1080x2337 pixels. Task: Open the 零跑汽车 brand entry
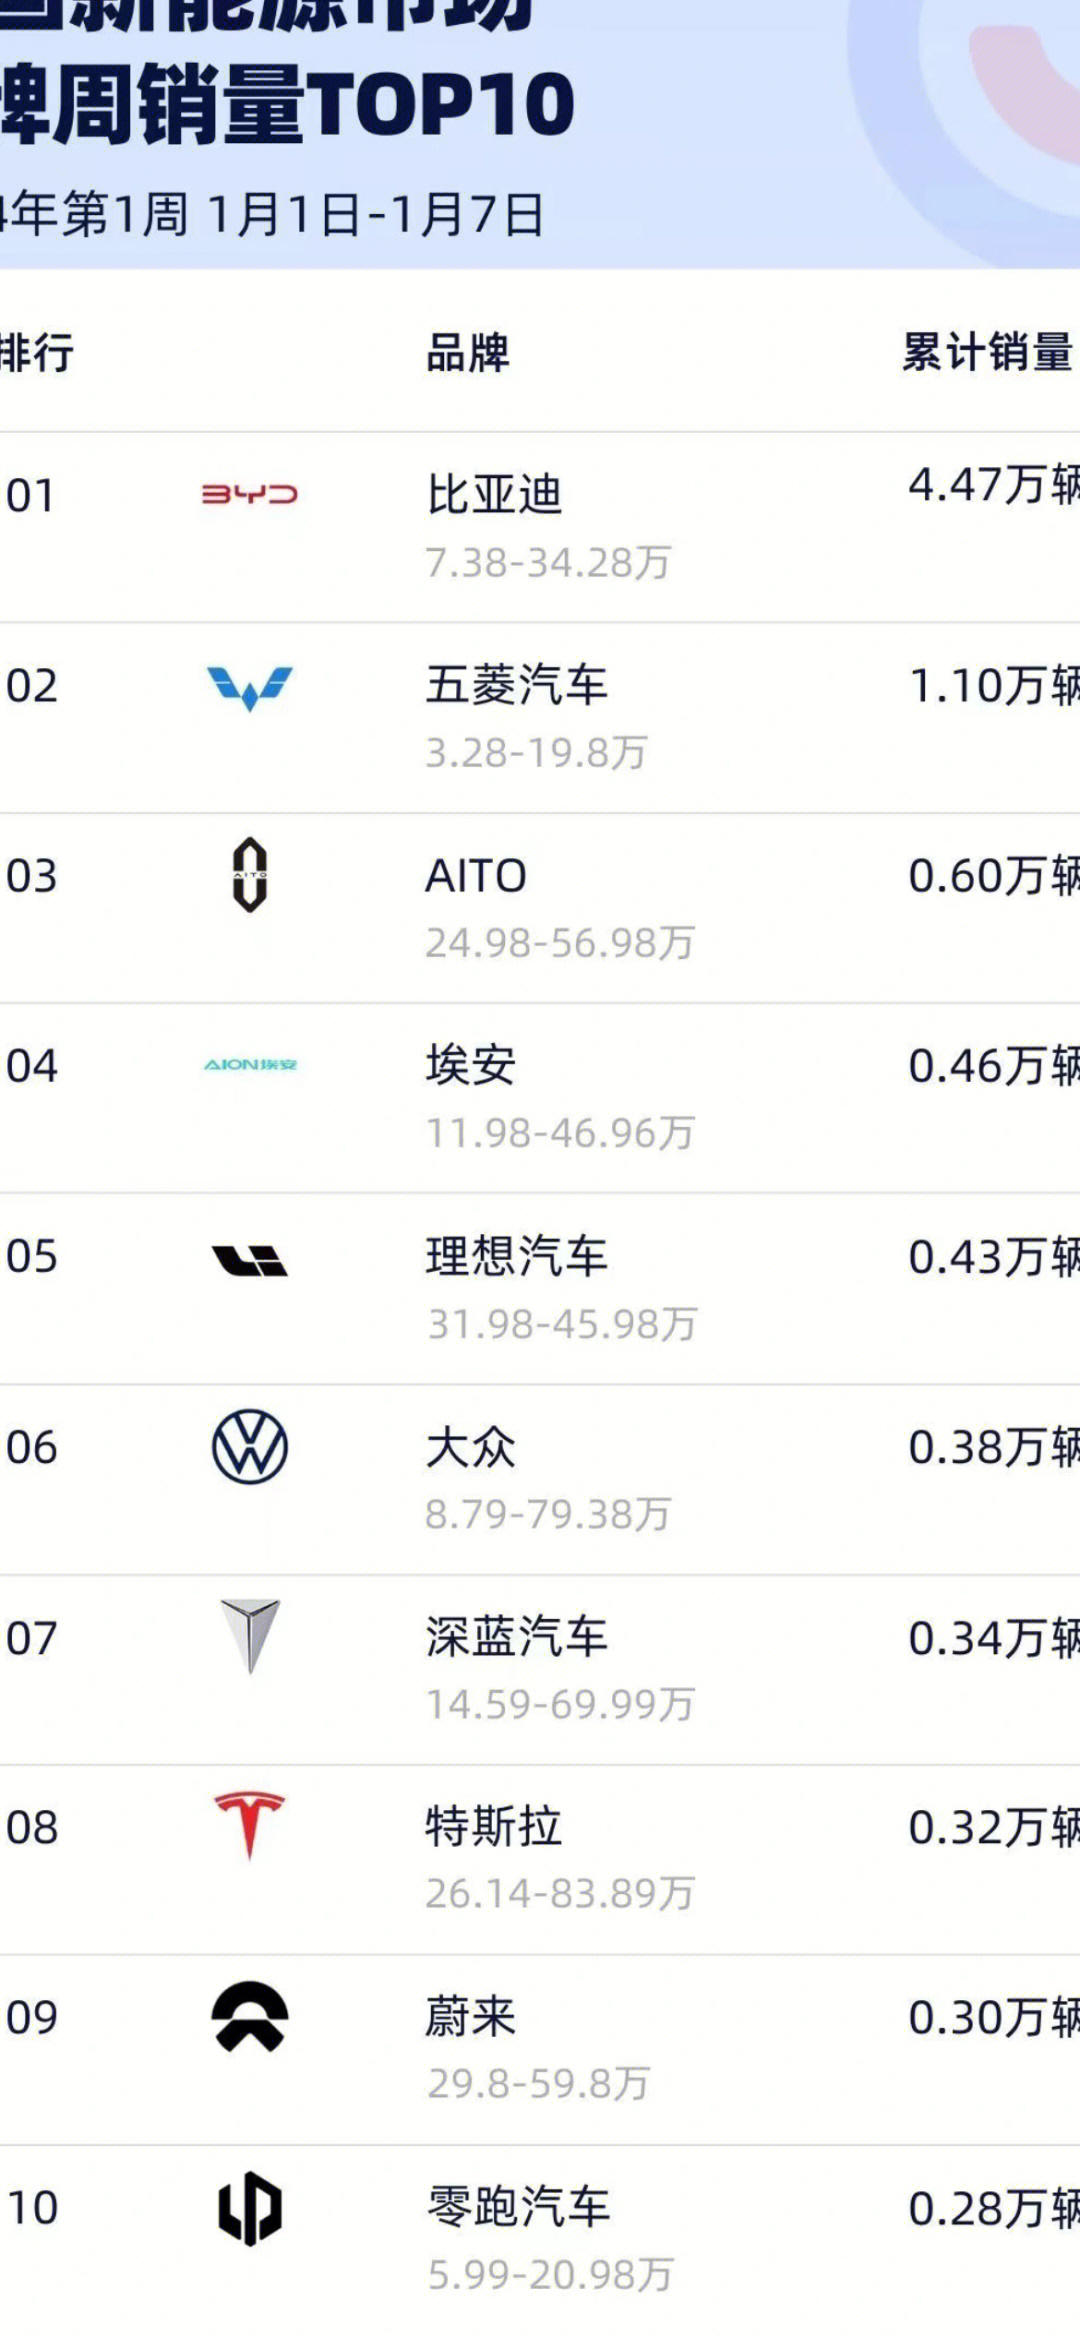(518, 2207)
